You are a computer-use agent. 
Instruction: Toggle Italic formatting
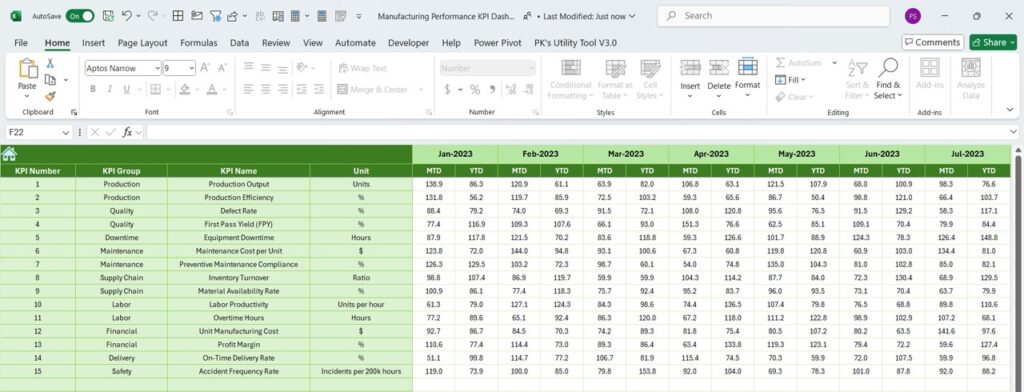click(110, 90)
